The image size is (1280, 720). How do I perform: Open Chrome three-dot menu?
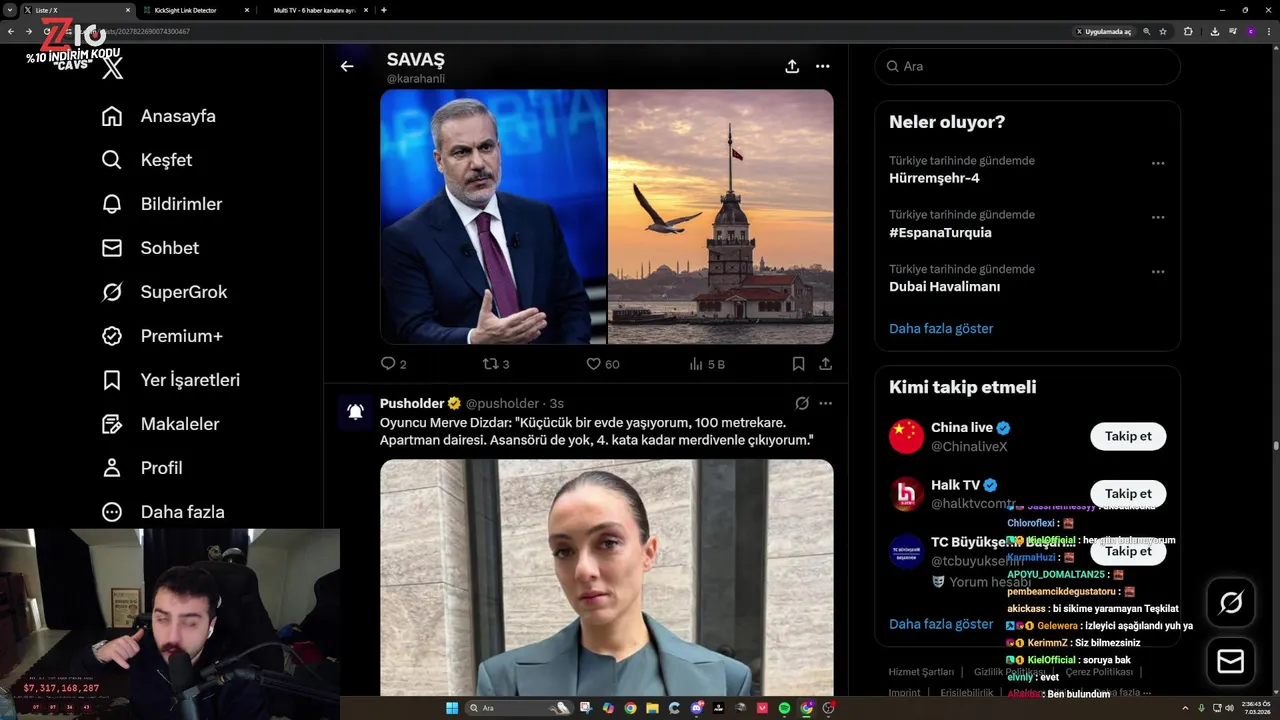point(1269,32)
